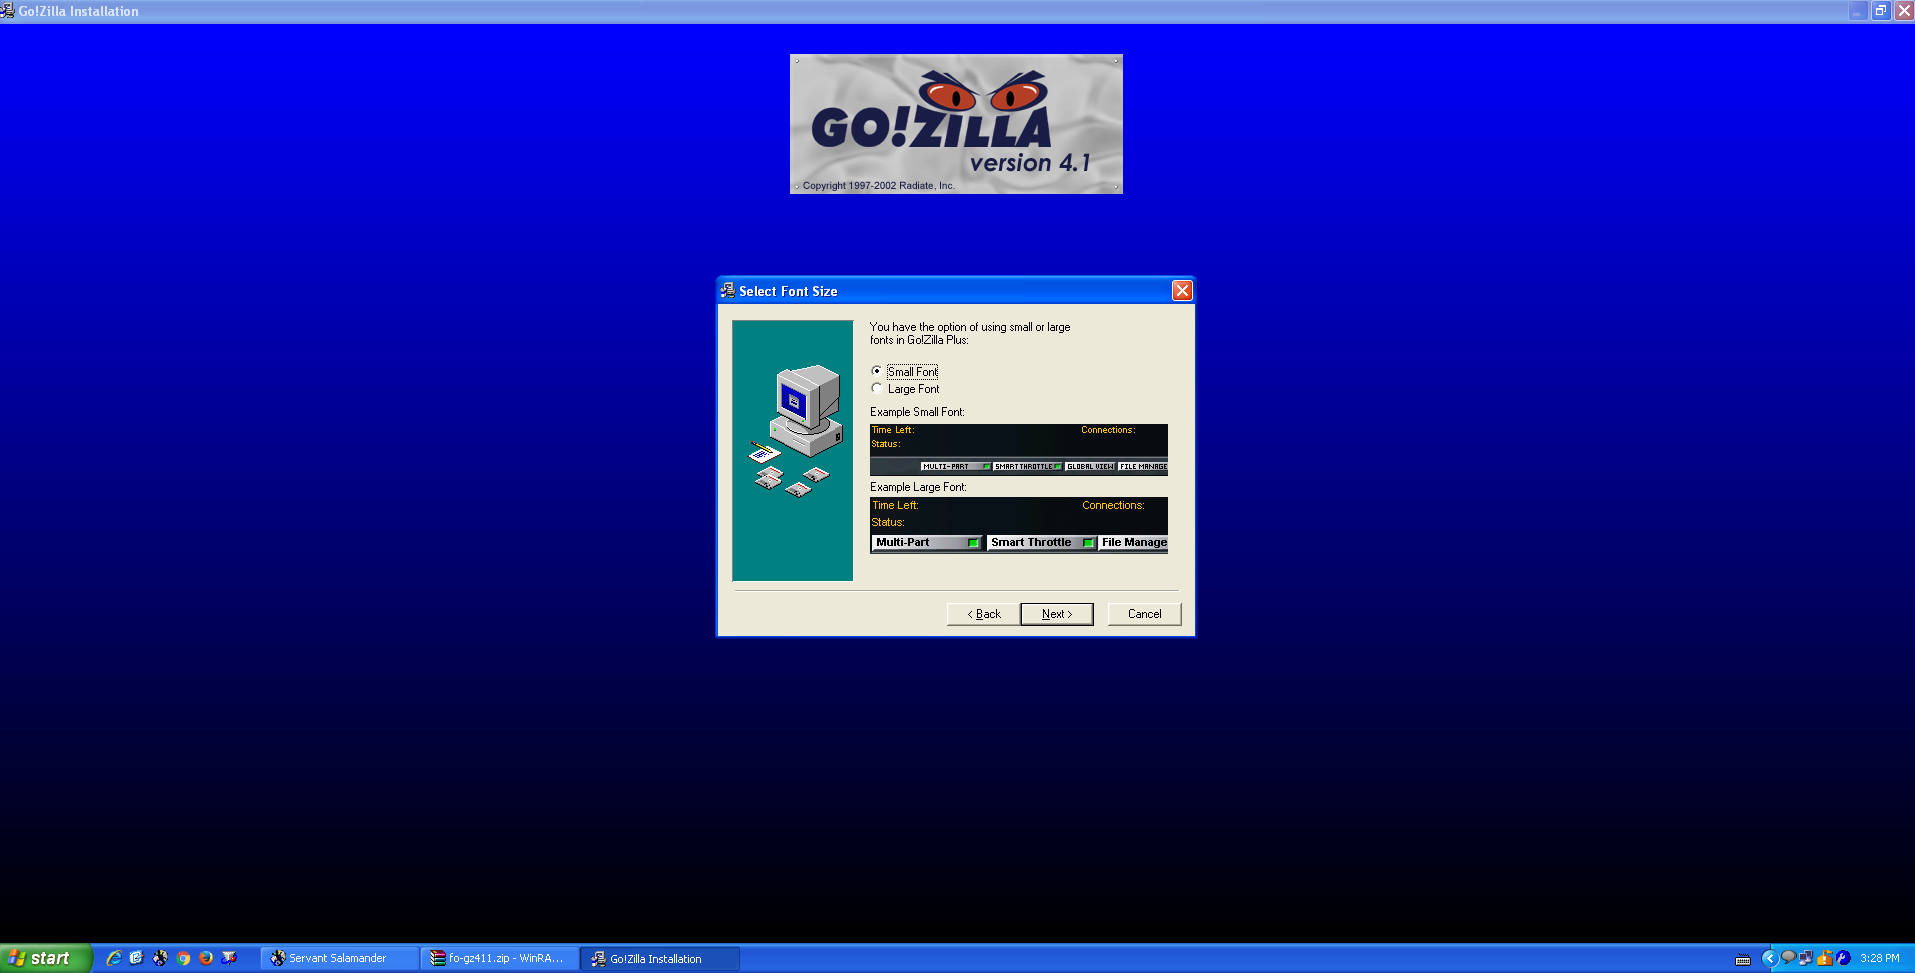
Task: Click the last Quick Launch icon
Action: 229,958
